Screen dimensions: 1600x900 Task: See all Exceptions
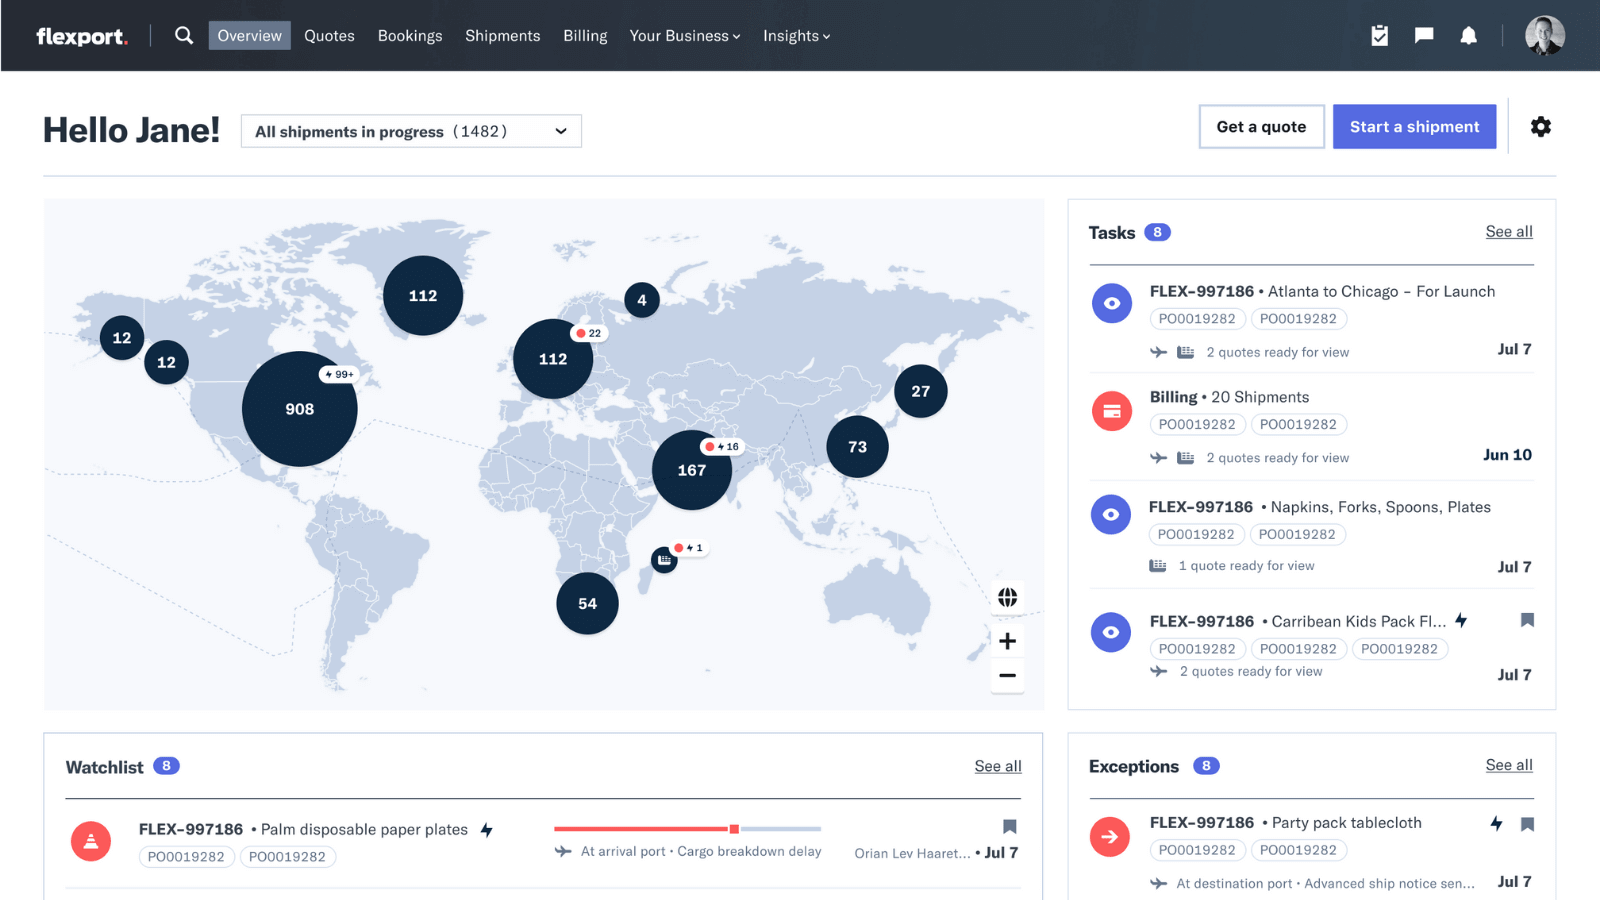click(1509, 765)
